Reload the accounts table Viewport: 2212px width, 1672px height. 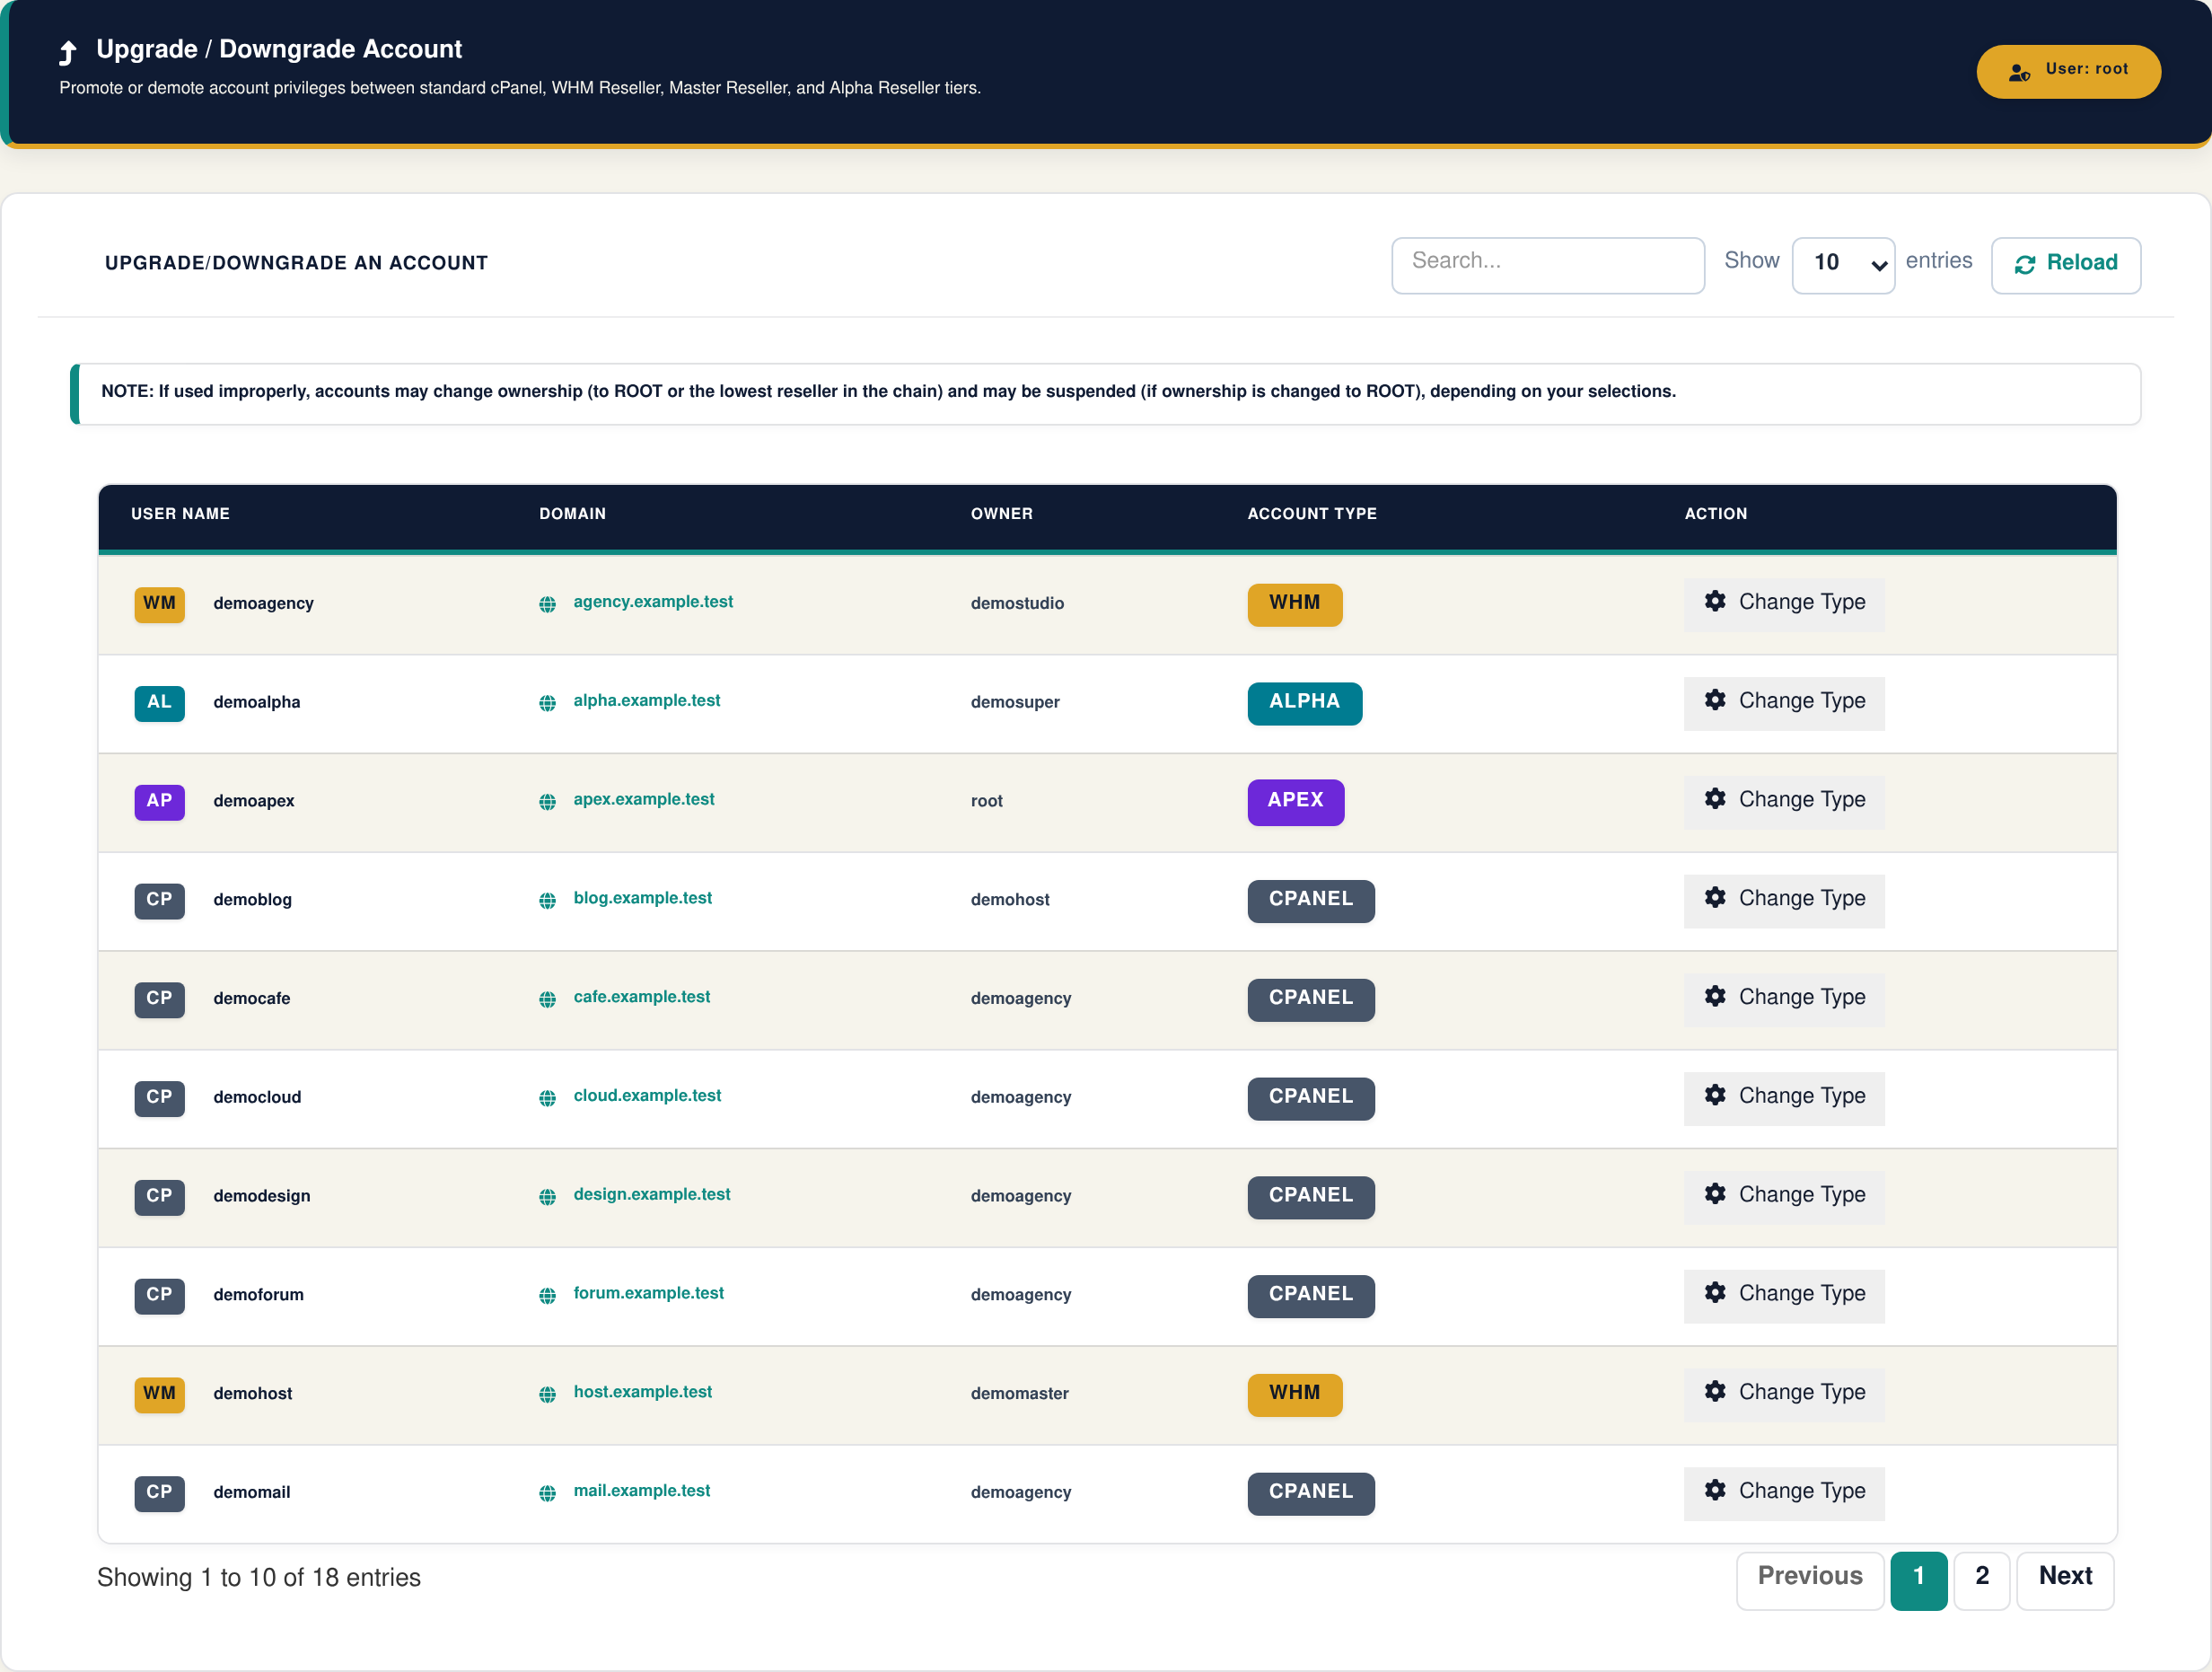2066,265
